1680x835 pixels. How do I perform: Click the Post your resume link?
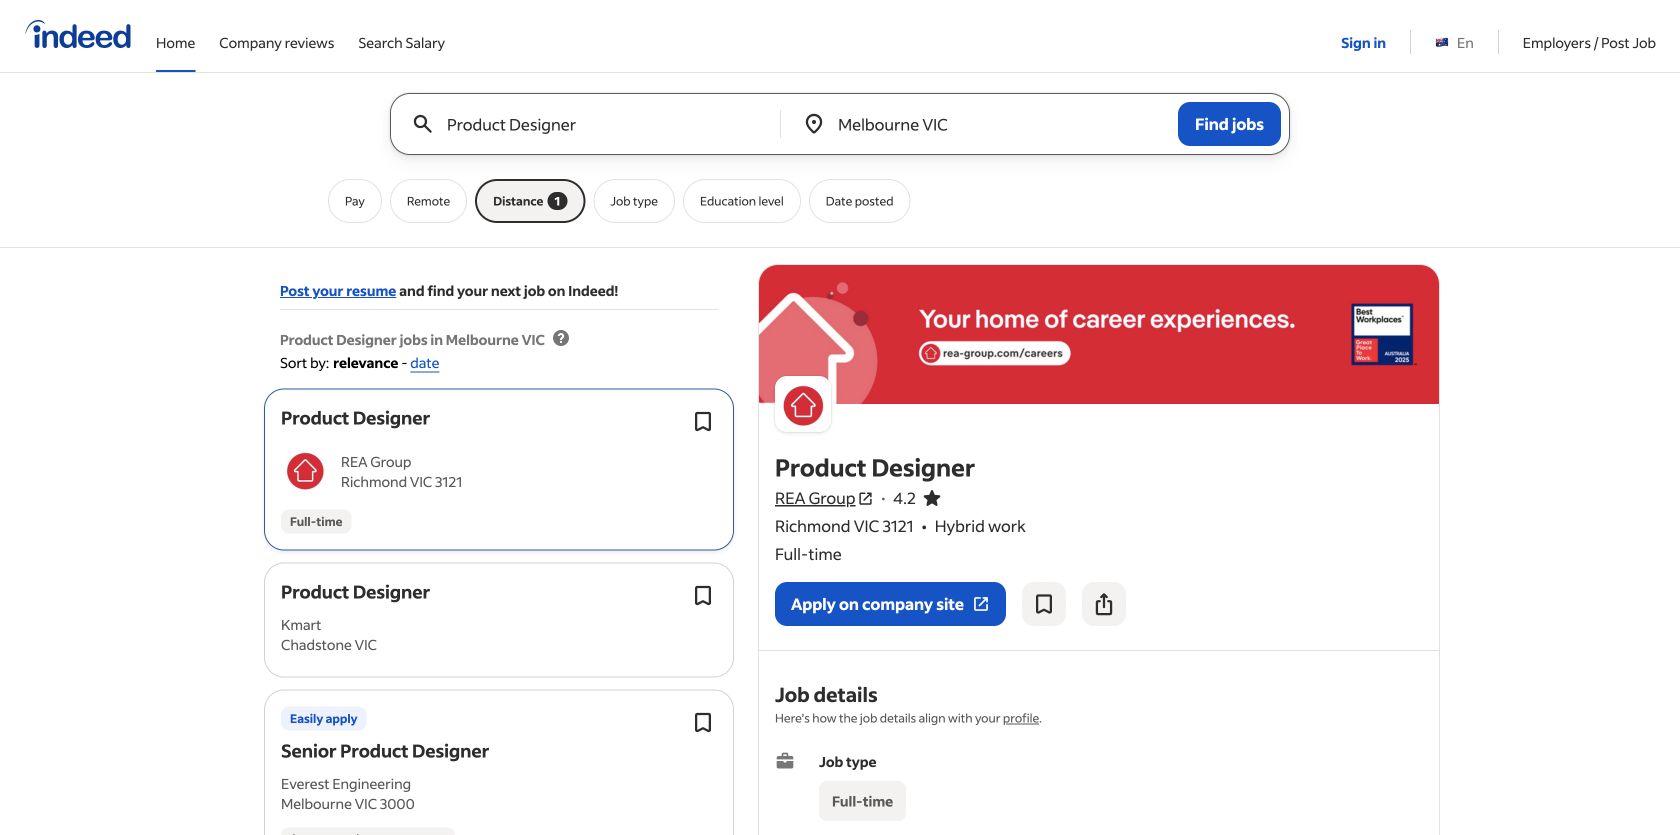[338, 291]
